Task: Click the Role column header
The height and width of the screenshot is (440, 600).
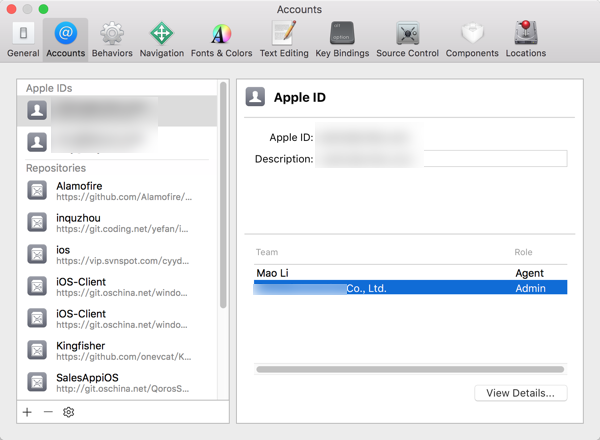Action: pos(523,252)
